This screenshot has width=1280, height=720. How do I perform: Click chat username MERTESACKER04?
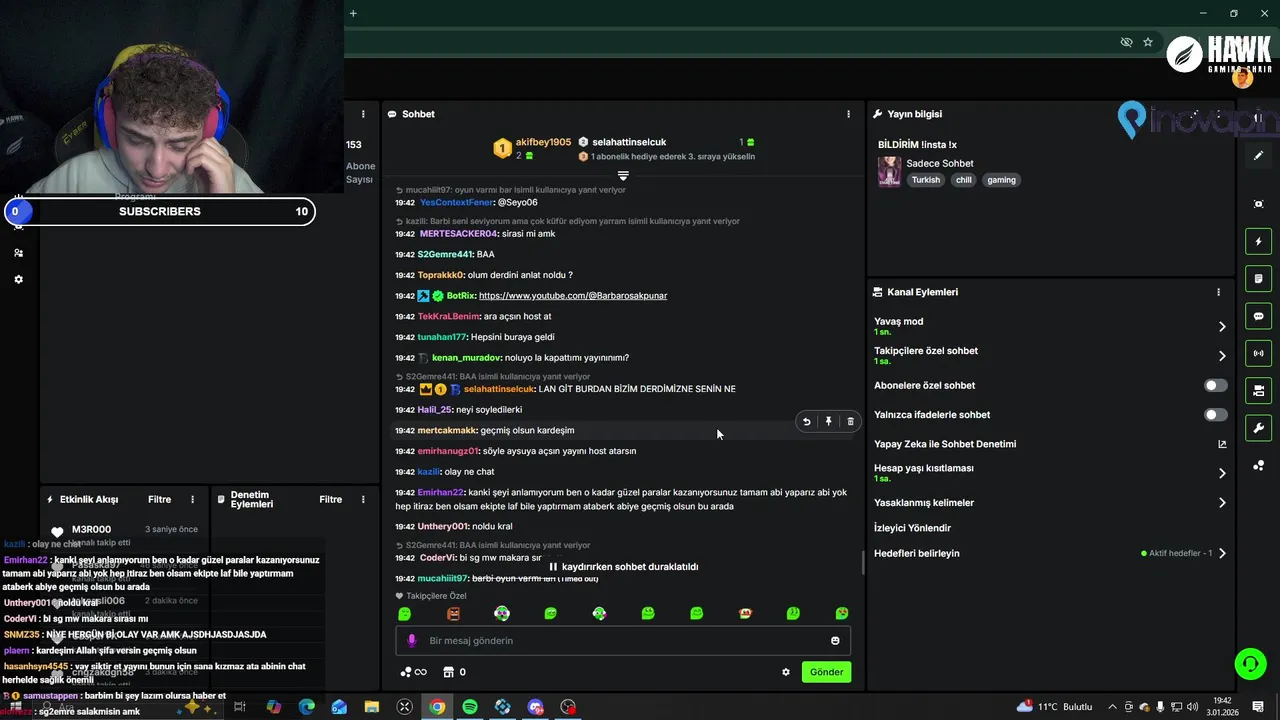pos(458,234)
